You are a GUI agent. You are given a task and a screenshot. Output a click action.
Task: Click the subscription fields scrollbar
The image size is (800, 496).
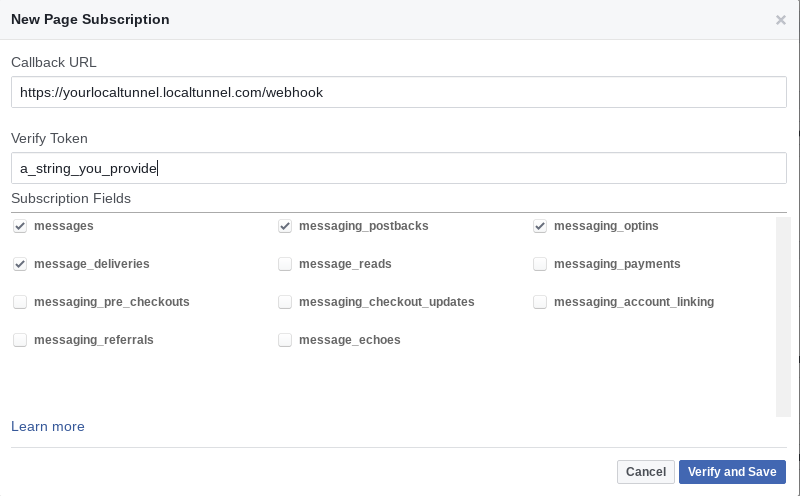coord(784,316)
